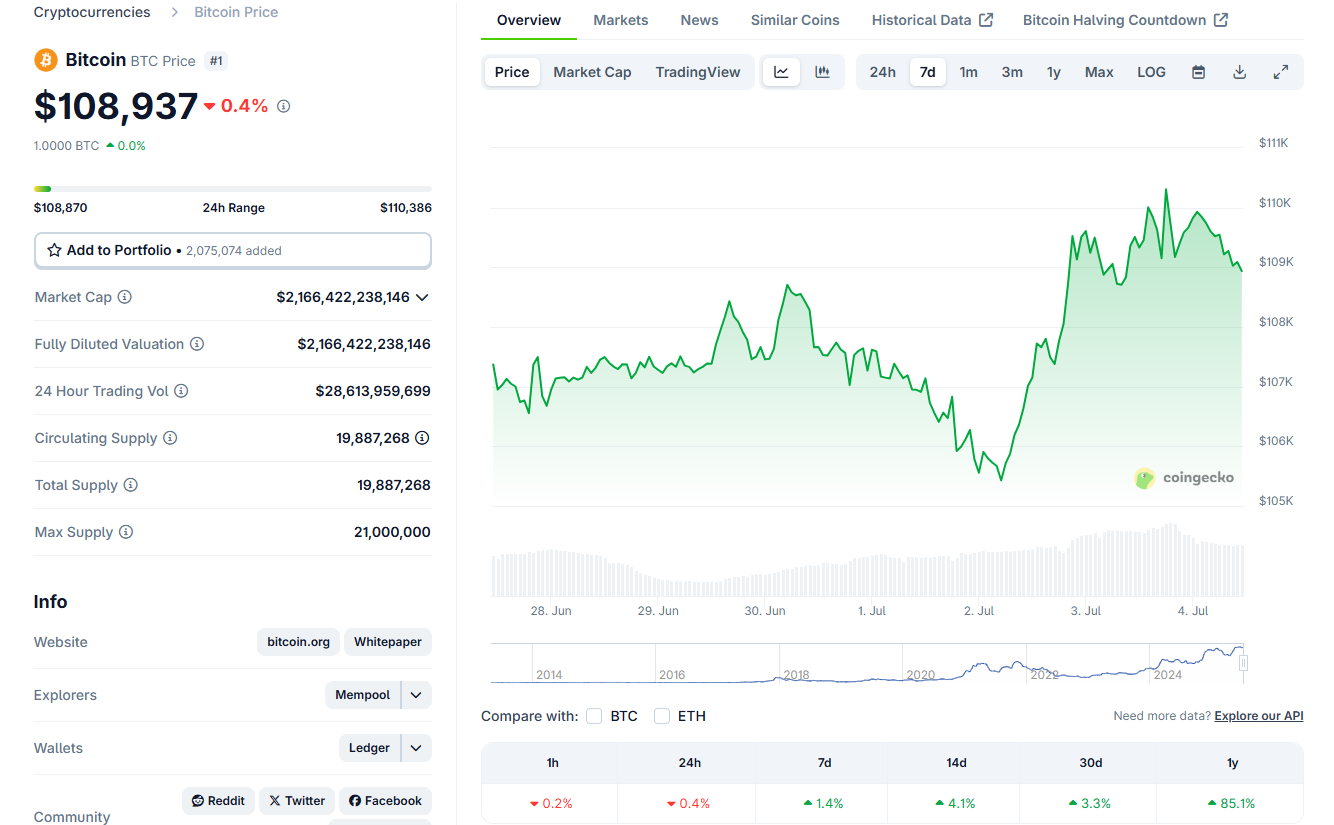Open the Mempool explorer
The height and width of the screenshot is (825, 1334).
pyautogui.click(x=362, y=695)
